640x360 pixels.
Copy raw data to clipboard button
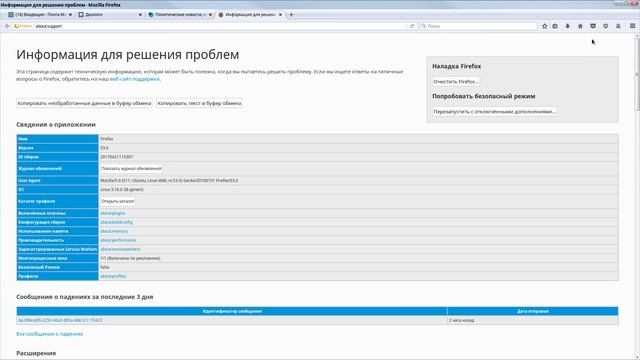pos(84,103)
